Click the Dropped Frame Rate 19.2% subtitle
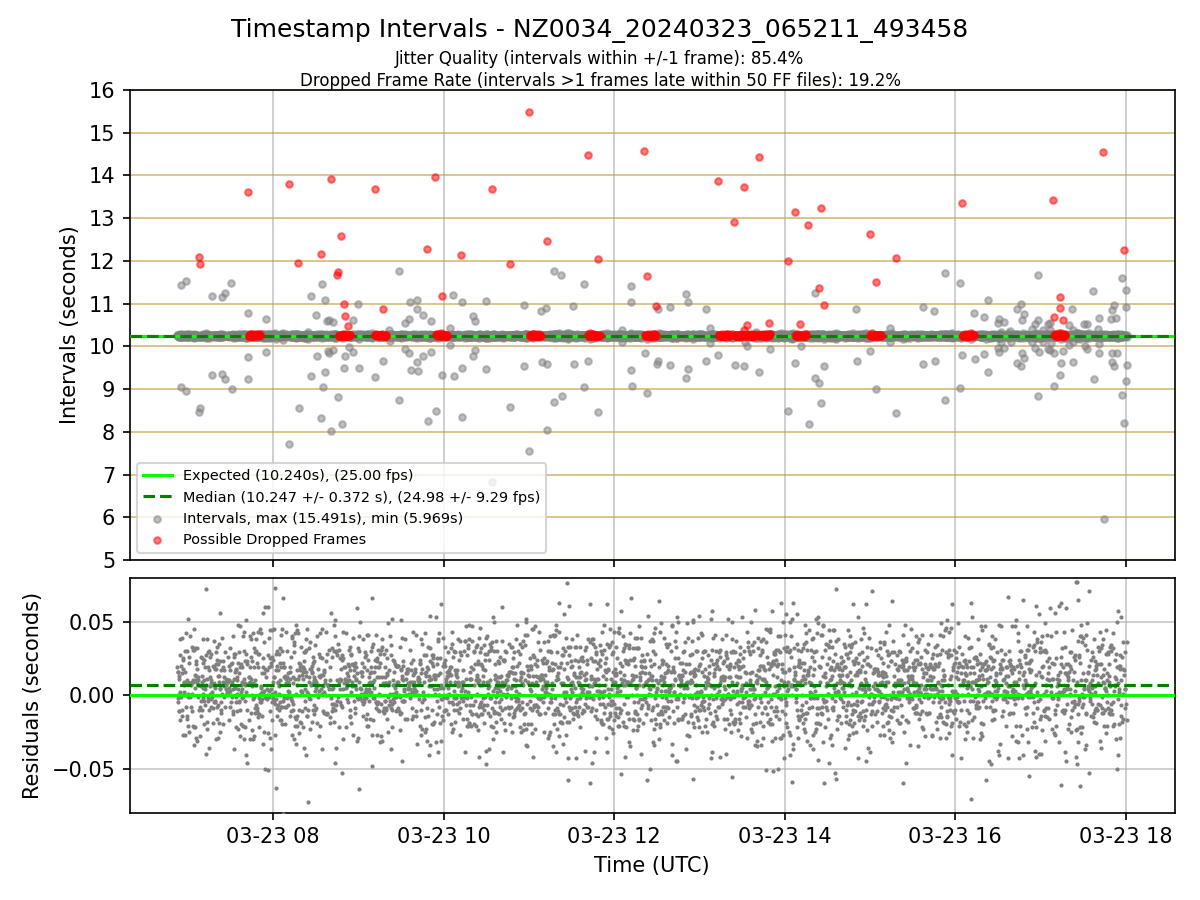This screenshot has height=900, width=1200. click(x=600, y=80)
